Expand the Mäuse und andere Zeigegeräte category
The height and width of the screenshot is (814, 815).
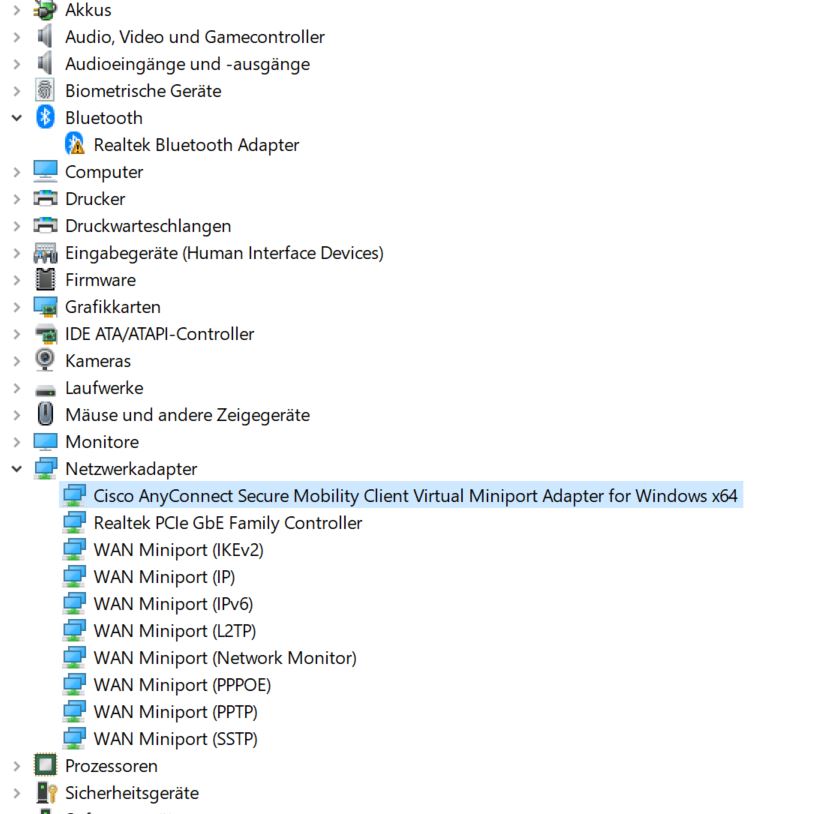(x=17, y=415)
